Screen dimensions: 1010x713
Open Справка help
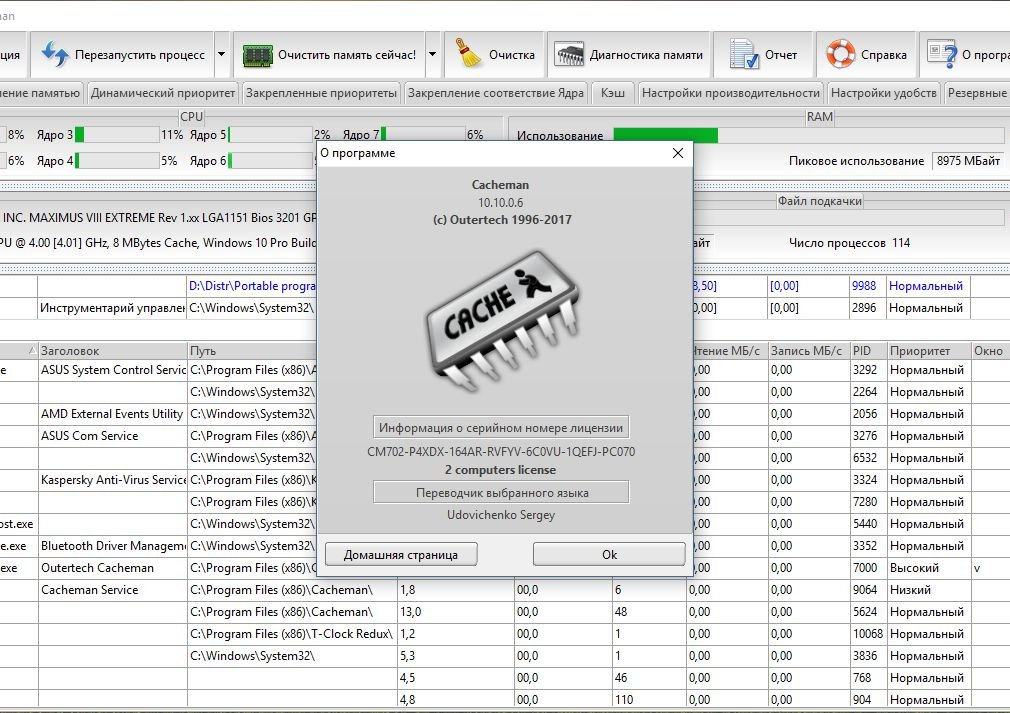[x=866, y=55]
